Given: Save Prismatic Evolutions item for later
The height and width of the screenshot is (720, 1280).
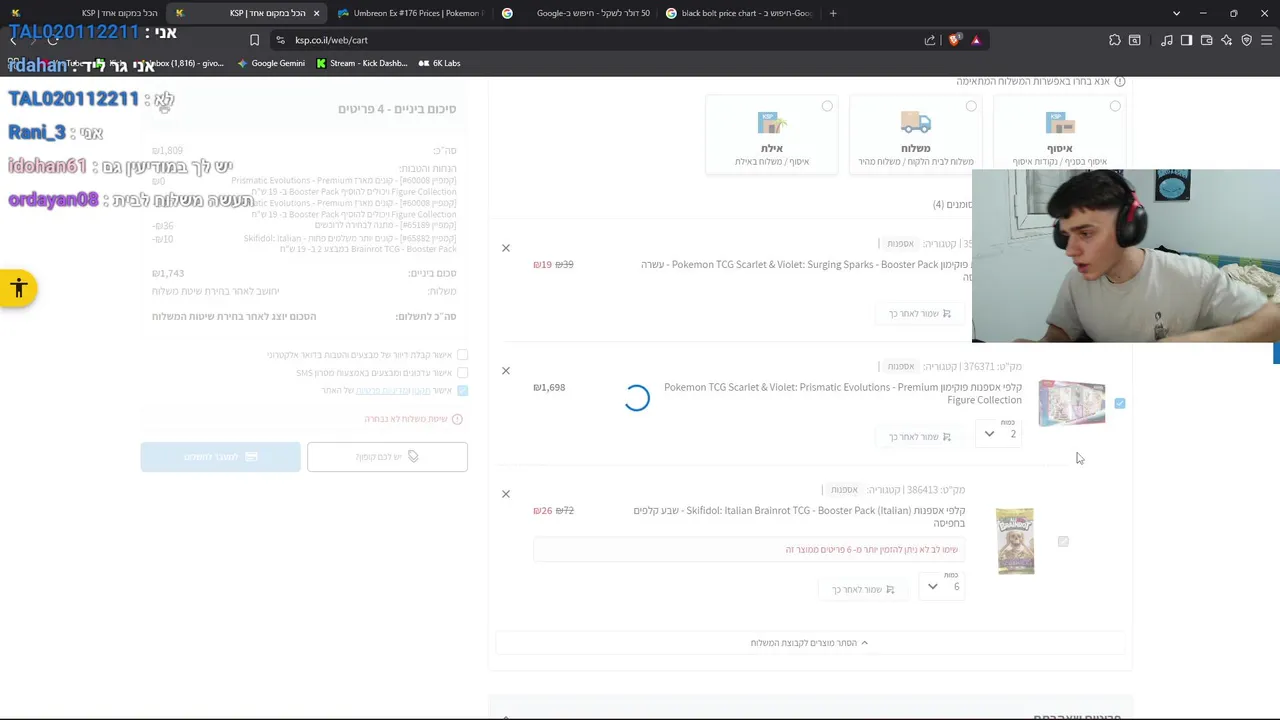Looking at the screenshot, I should click(x=920, y=436).
